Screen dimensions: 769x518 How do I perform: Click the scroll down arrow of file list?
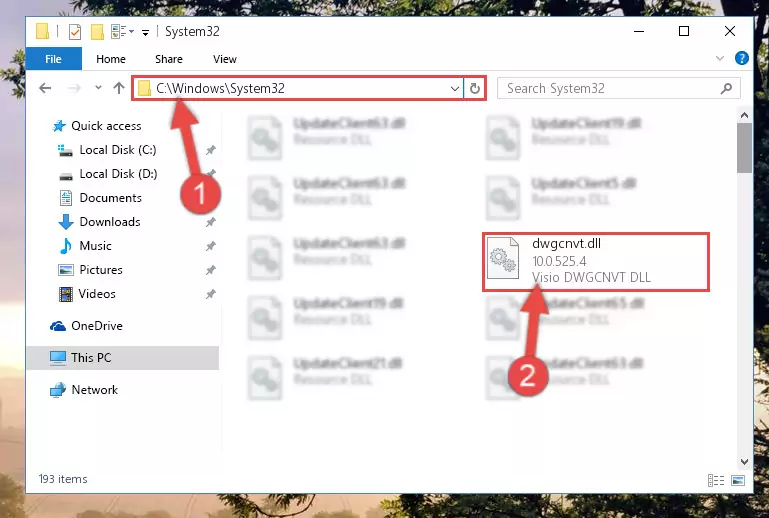point(744,462)
